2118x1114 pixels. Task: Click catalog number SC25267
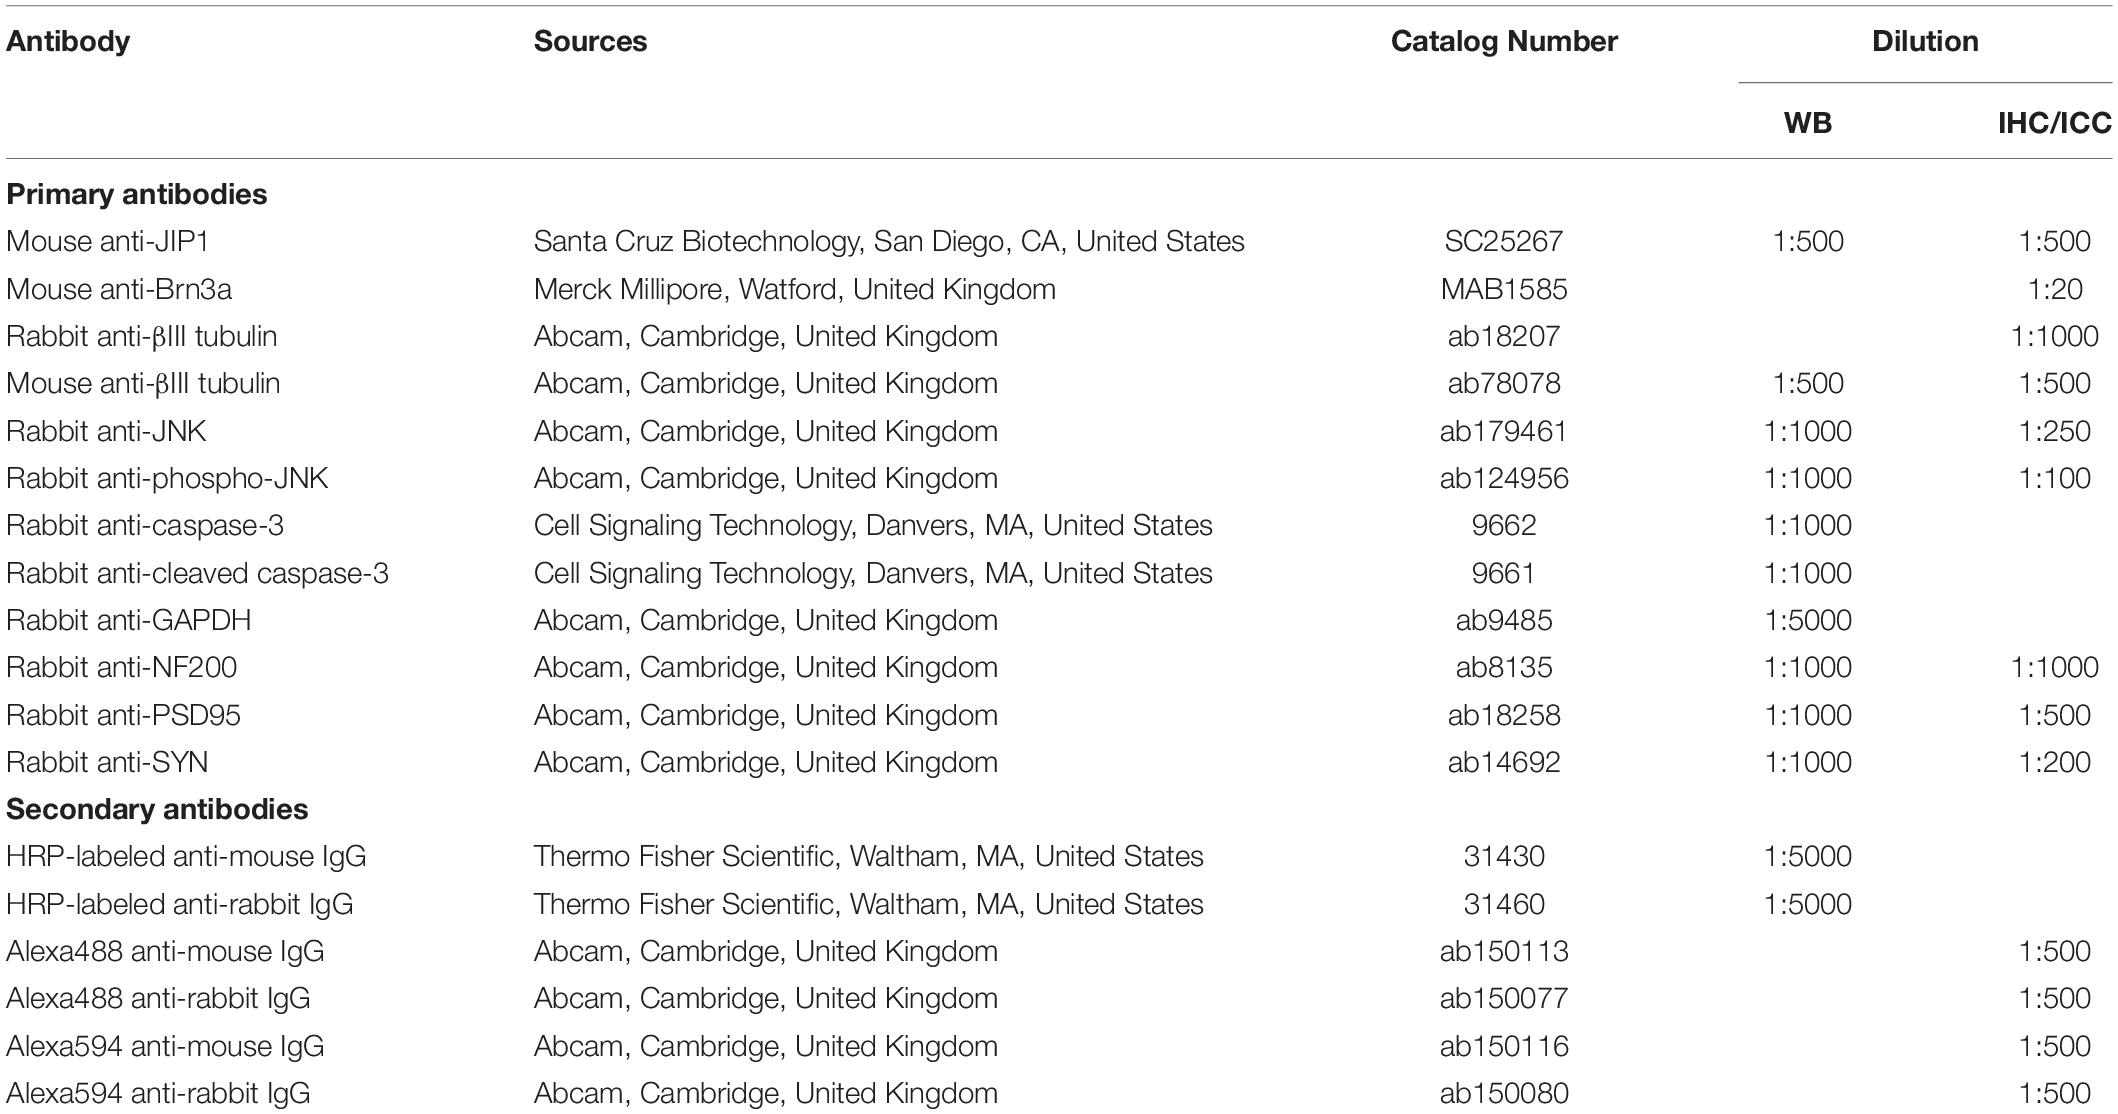(1504, 242)
